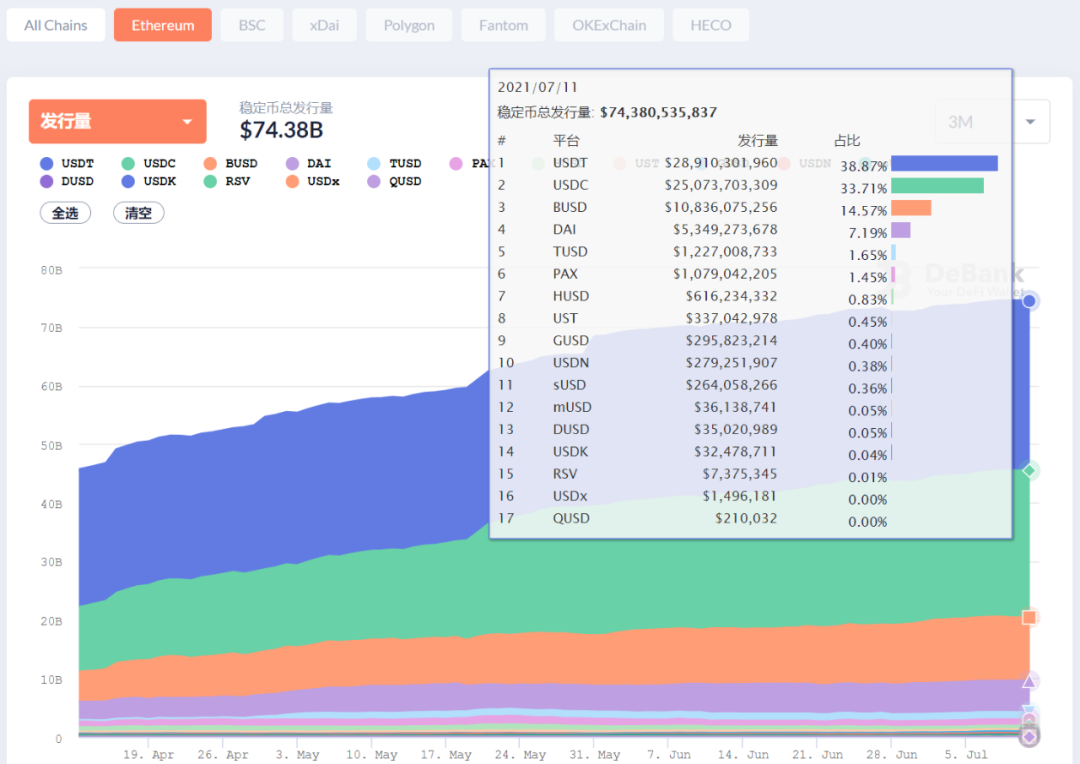Viewport: 1080px width, 764px height.
Task: Click the USDC green diamond marker on chart edge
Action: 1029,471
